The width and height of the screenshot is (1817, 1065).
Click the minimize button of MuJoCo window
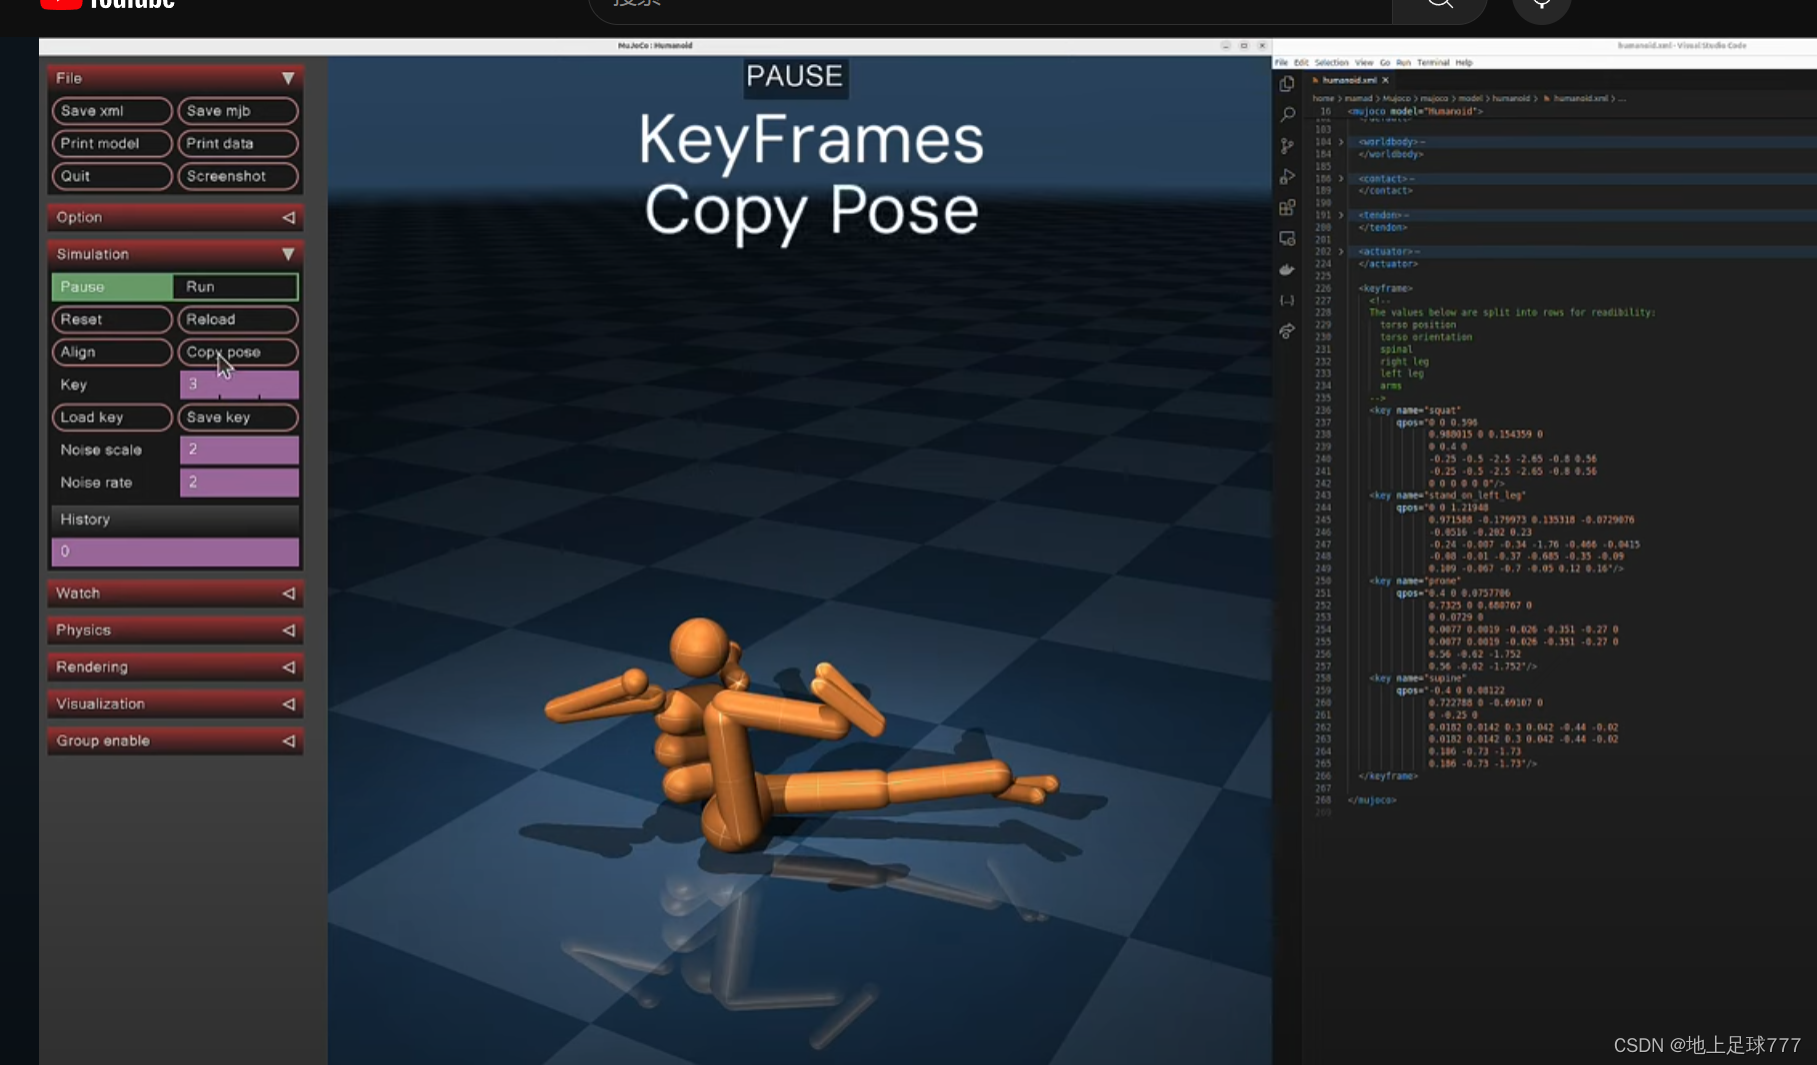[1225, 46]
